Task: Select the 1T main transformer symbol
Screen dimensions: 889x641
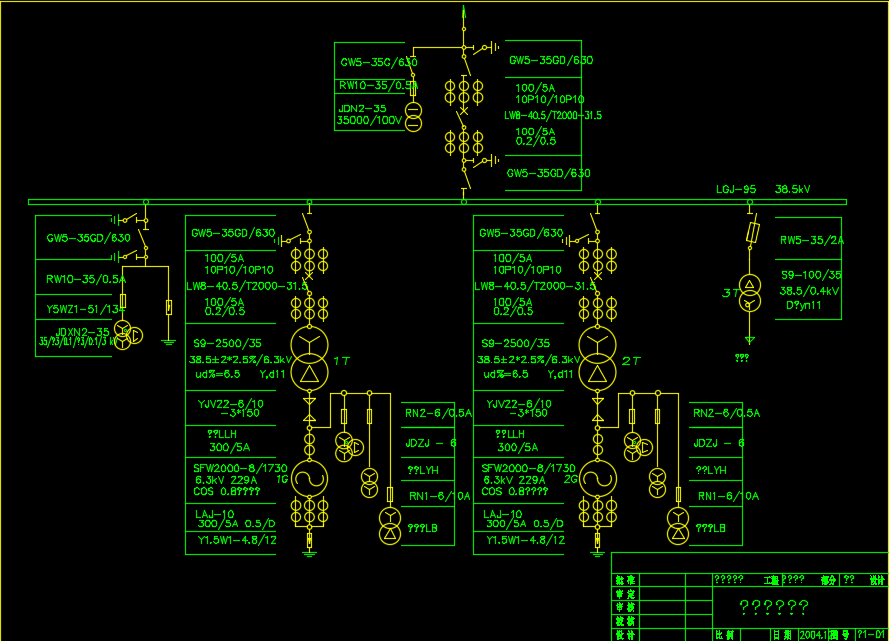Action: (x=310, y=359)
